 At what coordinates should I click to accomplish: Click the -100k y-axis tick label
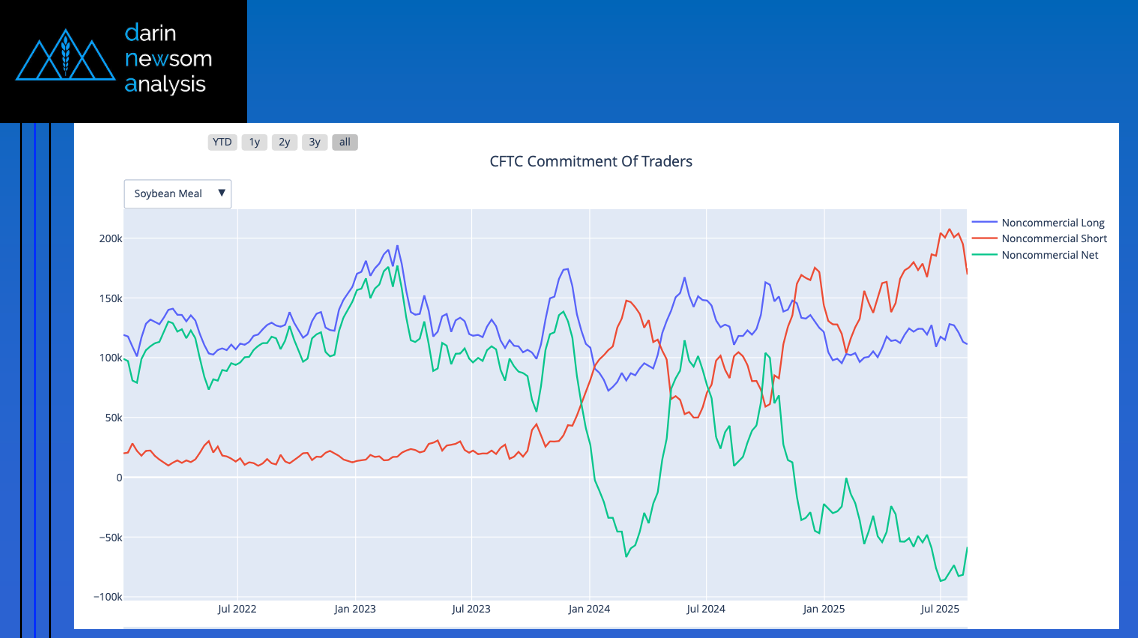point(106,597)
